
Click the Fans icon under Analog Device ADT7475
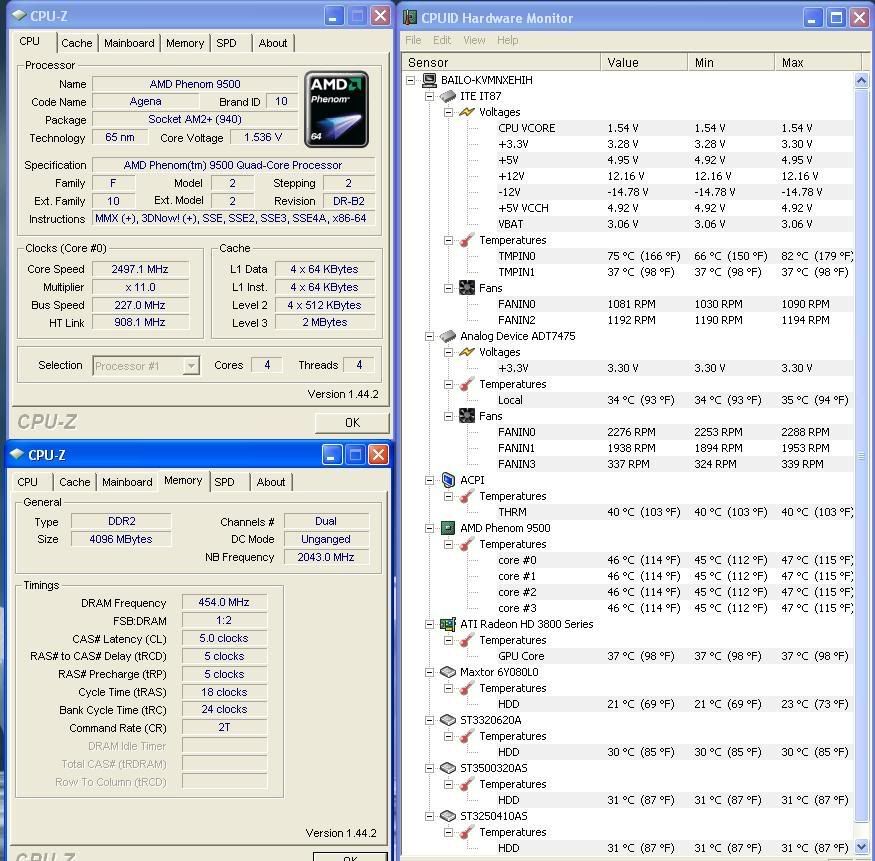click(x=467, y=416)
